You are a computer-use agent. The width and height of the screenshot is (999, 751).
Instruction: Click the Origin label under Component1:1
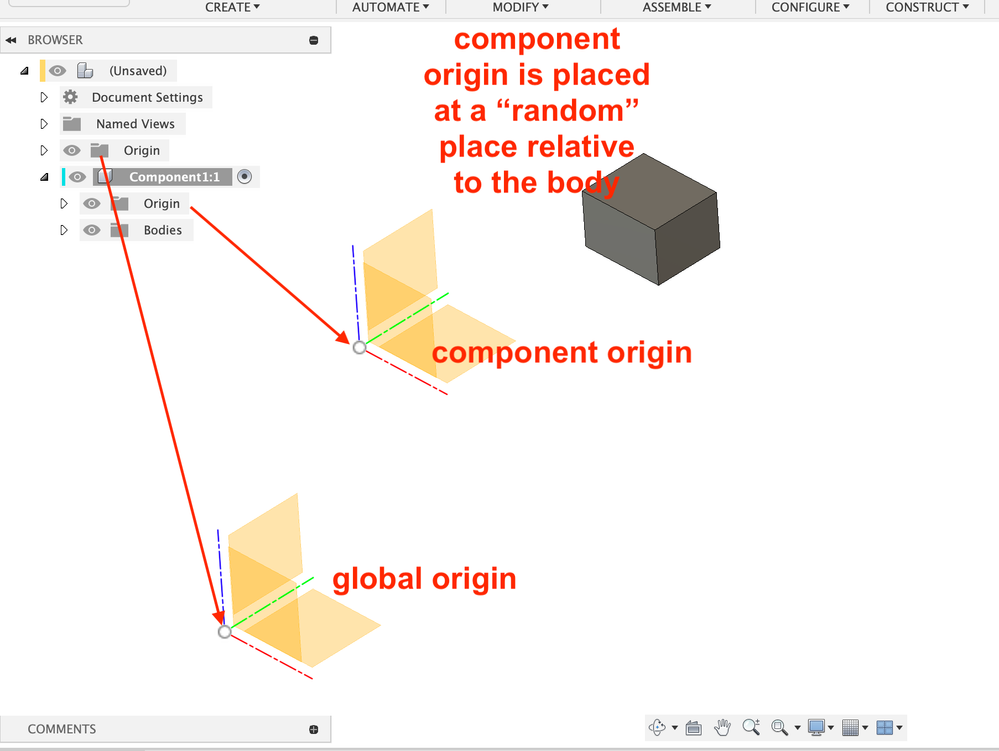[x=161, y=203]
